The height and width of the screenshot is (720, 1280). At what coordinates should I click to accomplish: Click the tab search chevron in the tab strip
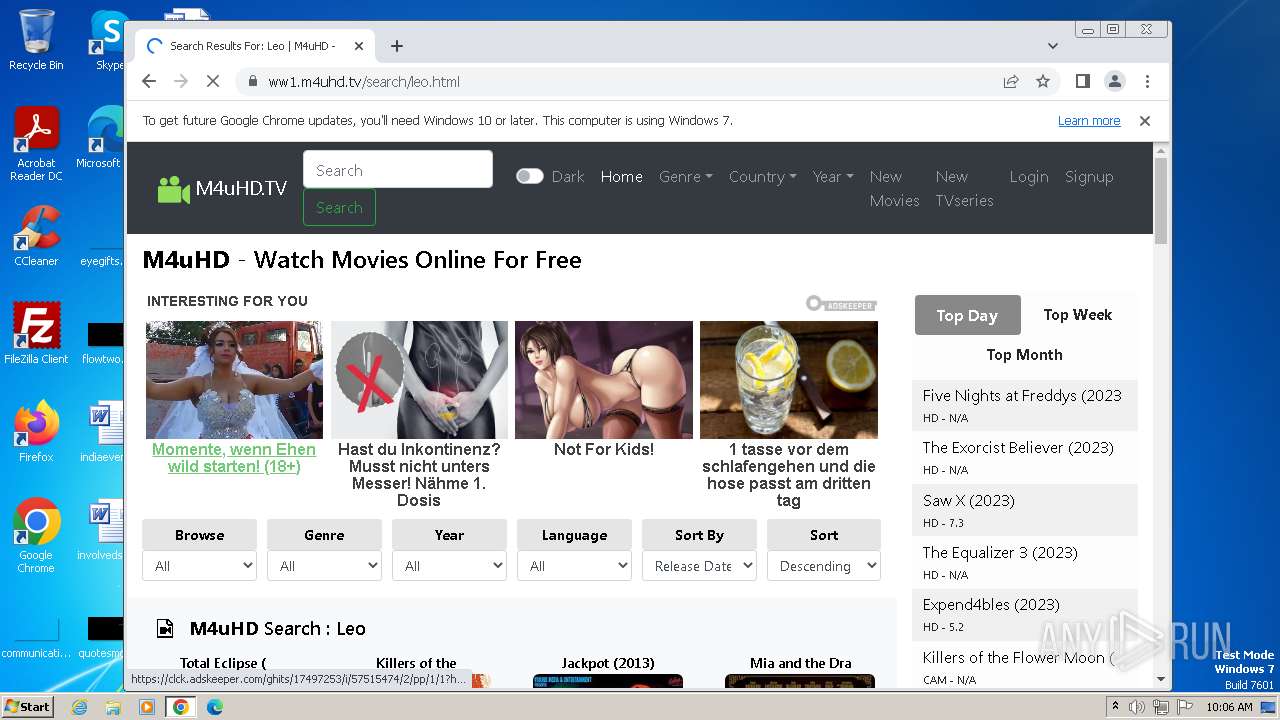click(1052, 46)
